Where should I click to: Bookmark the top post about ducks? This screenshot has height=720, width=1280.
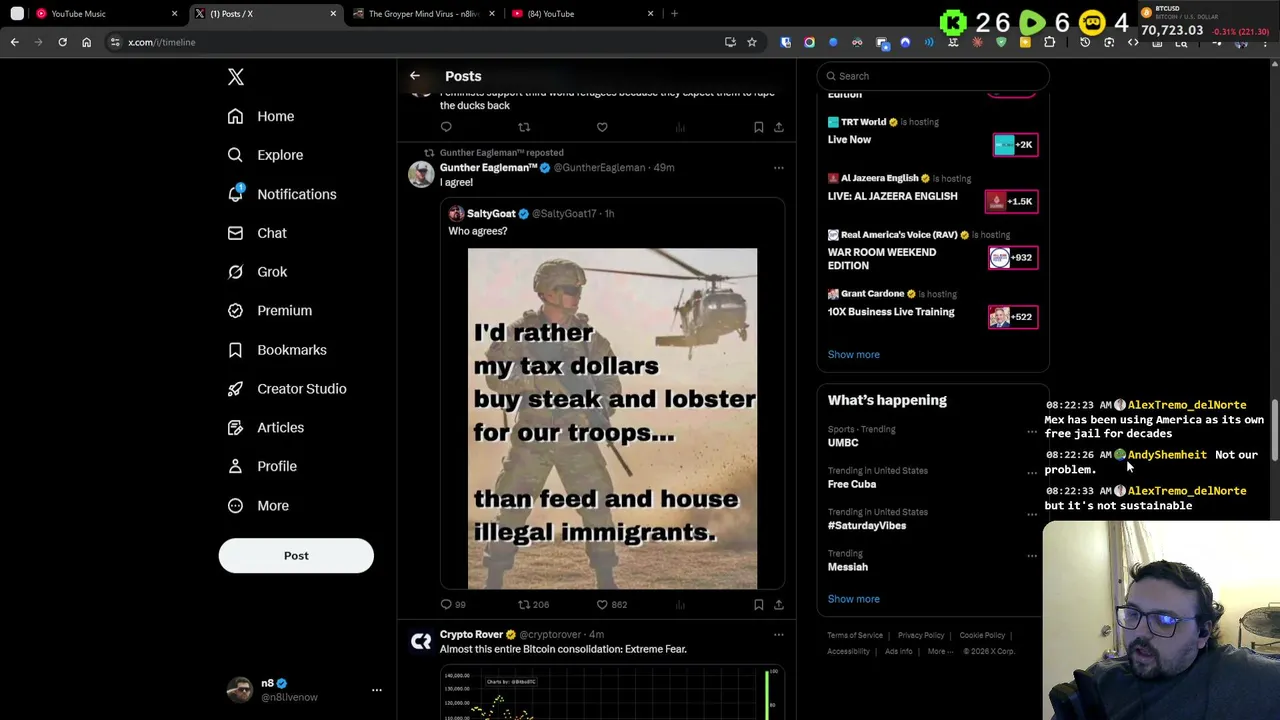[x=759, y=127]
